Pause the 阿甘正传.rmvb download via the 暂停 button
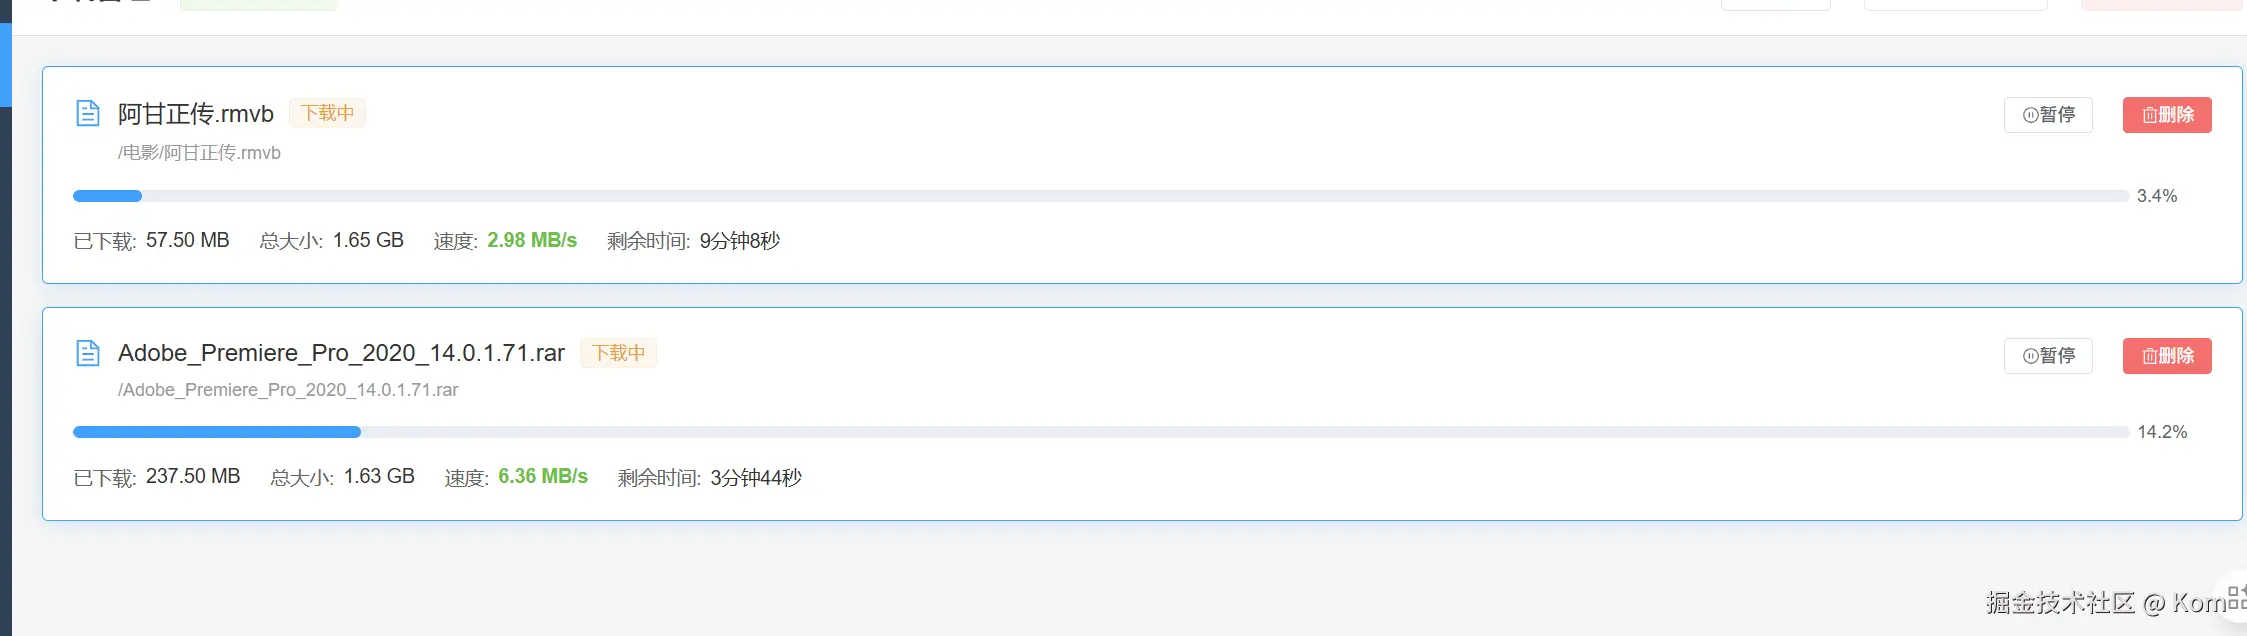The image size is (2247, 636). pos(2047,114)
